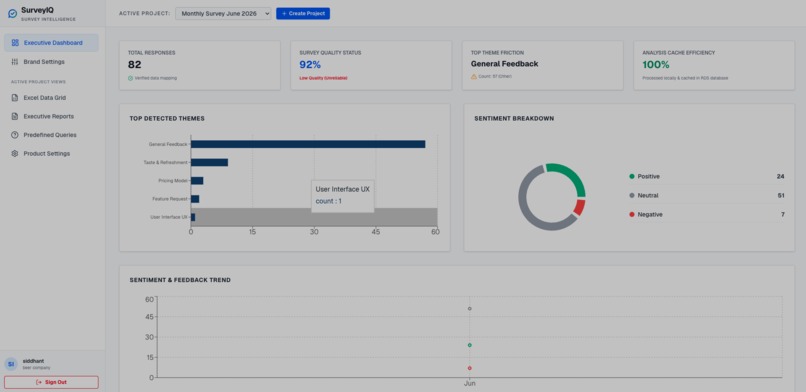Click the General Feedback top theme heading
Viewport: 806px width, 392px height.
[x=504, y=64]
